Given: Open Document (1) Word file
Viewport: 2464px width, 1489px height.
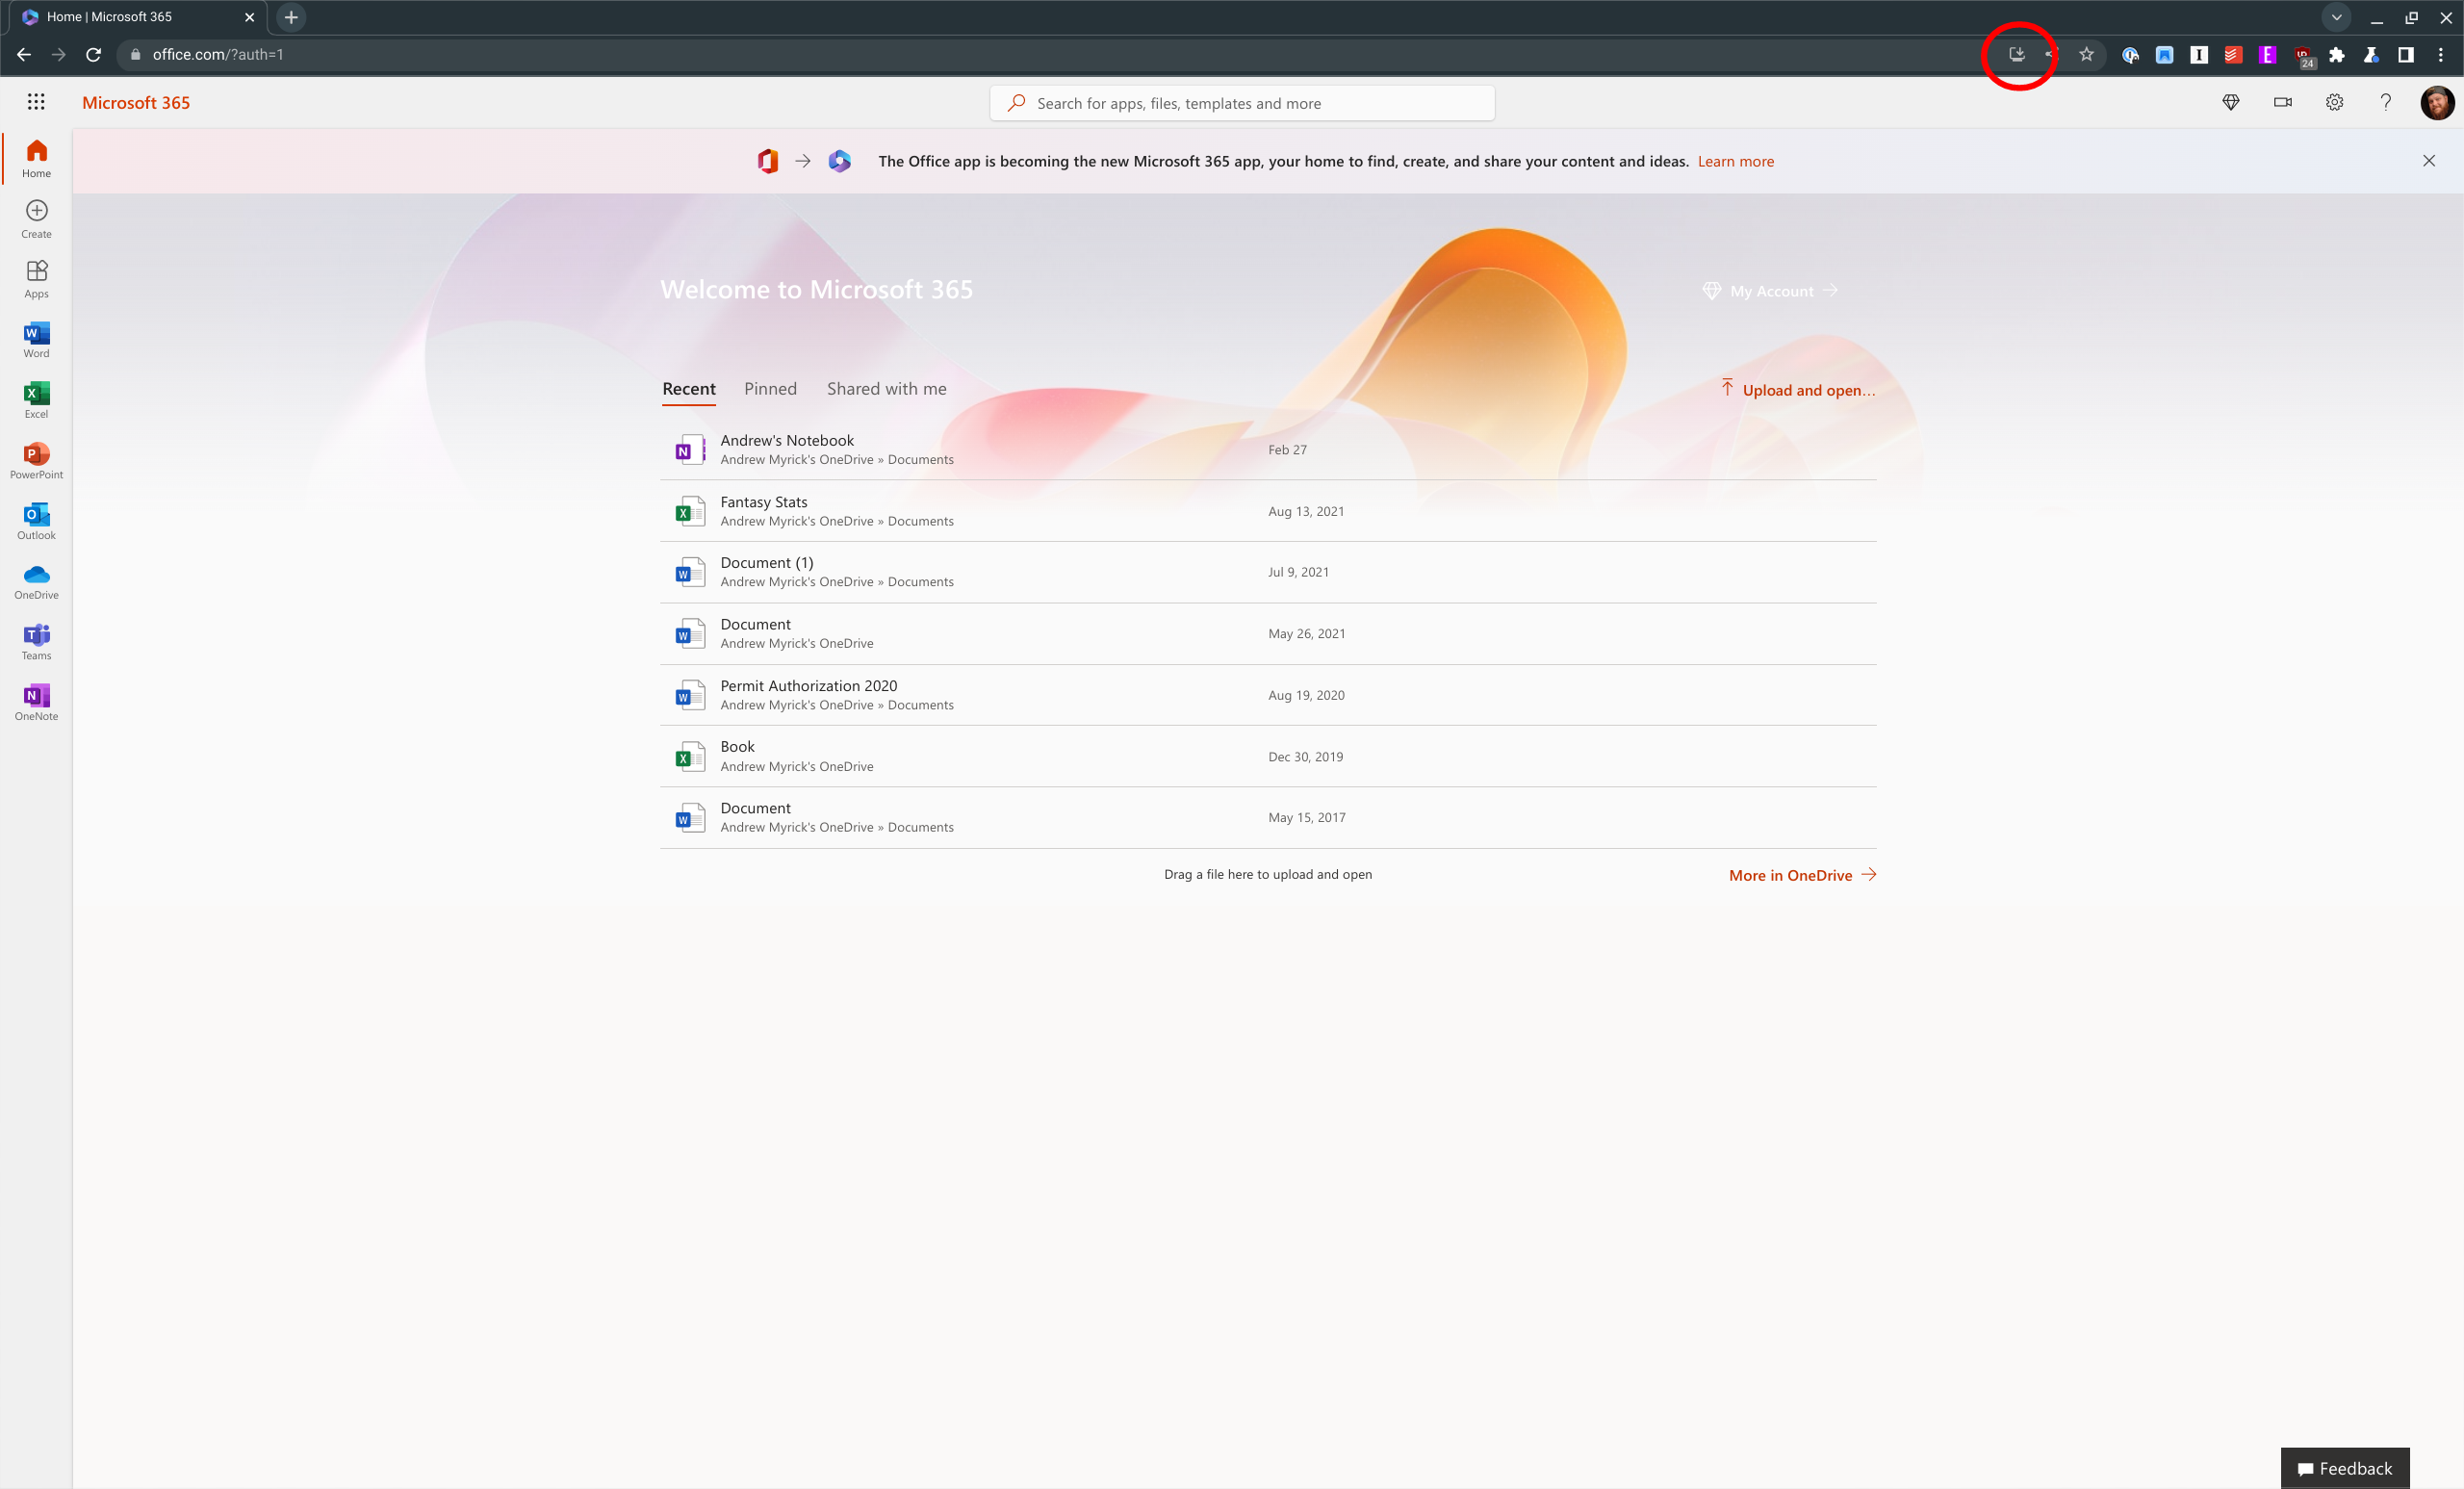Looking at the screenshot, I should [x=1268, y=572].
